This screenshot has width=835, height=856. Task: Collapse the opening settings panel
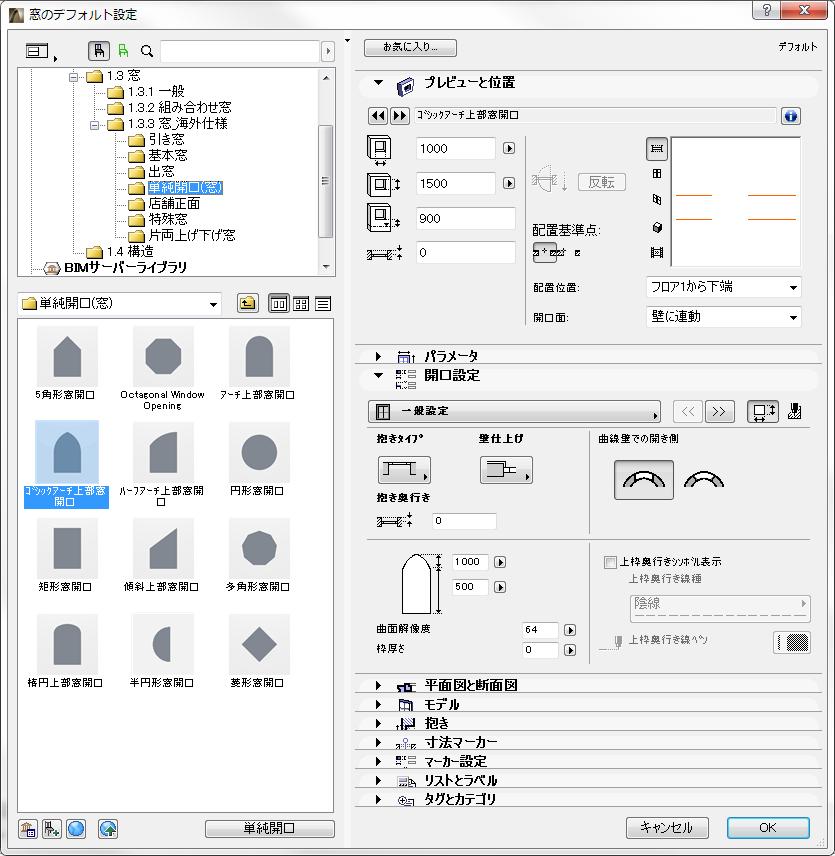[x=378, y=376]
